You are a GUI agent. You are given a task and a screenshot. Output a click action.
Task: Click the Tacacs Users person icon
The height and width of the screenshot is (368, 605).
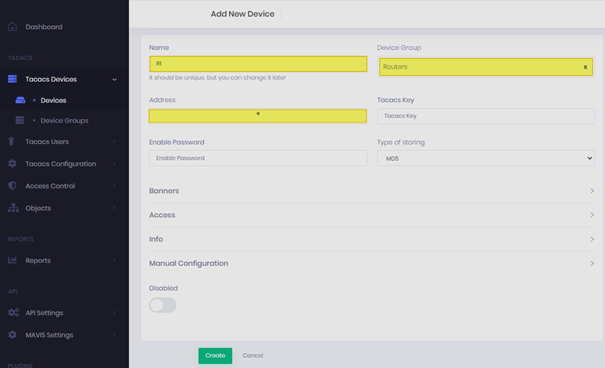(x=12, y=142)
